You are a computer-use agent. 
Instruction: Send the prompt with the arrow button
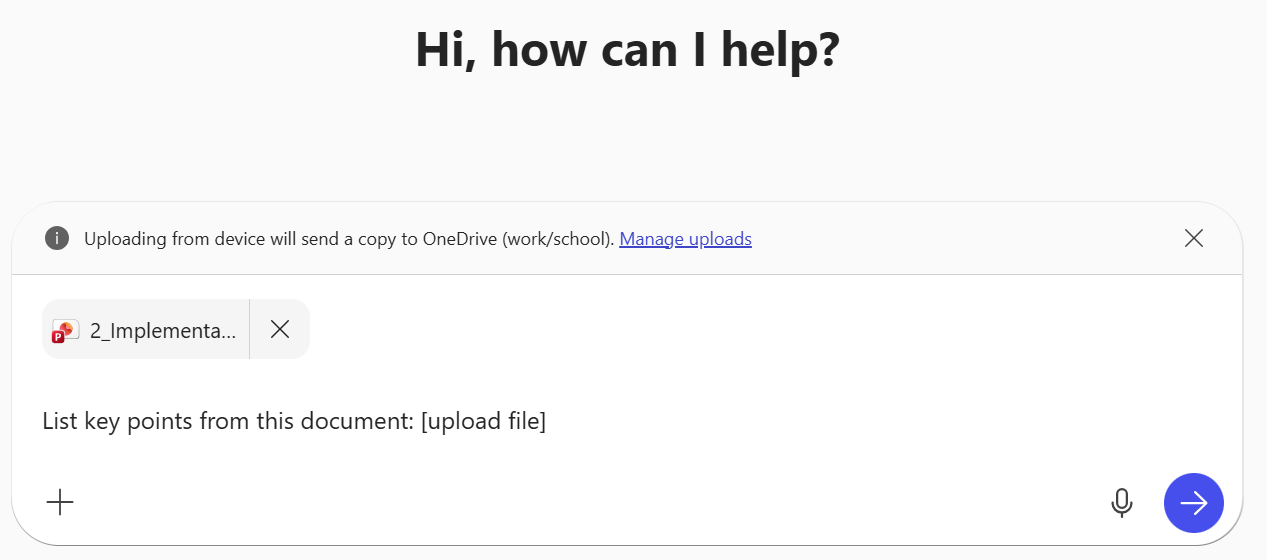click(x=1193, y=502)
